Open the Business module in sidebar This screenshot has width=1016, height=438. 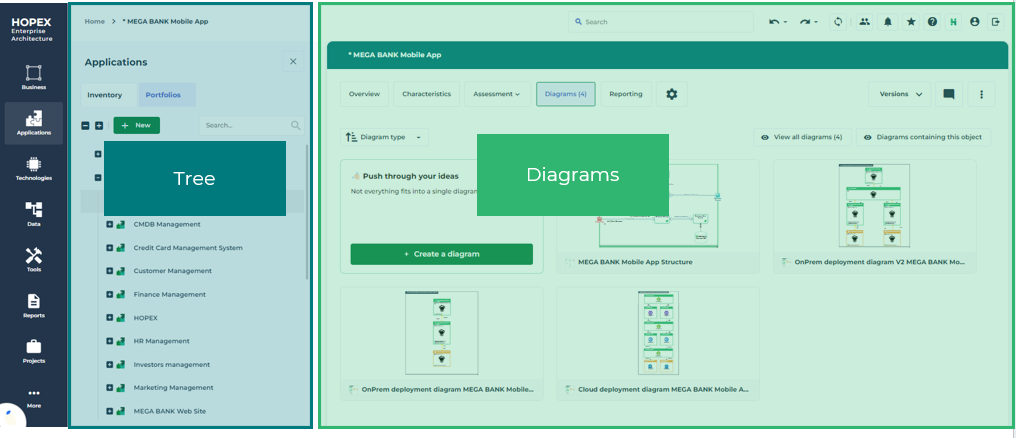pos(33,77)
